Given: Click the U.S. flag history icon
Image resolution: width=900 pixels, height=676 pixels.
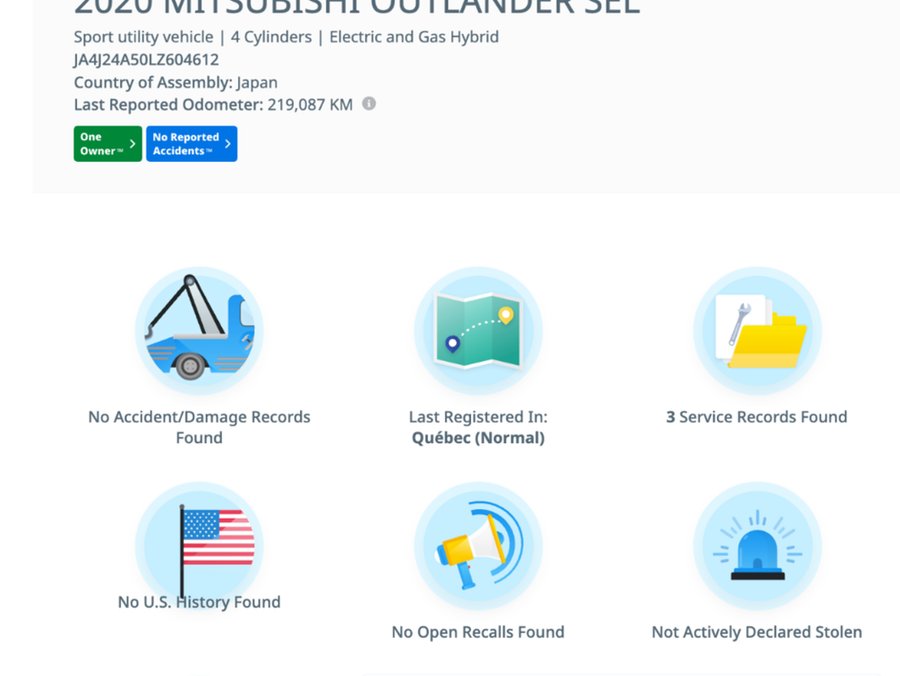Looking at the screenshot, I should click(x=199, y=546).
